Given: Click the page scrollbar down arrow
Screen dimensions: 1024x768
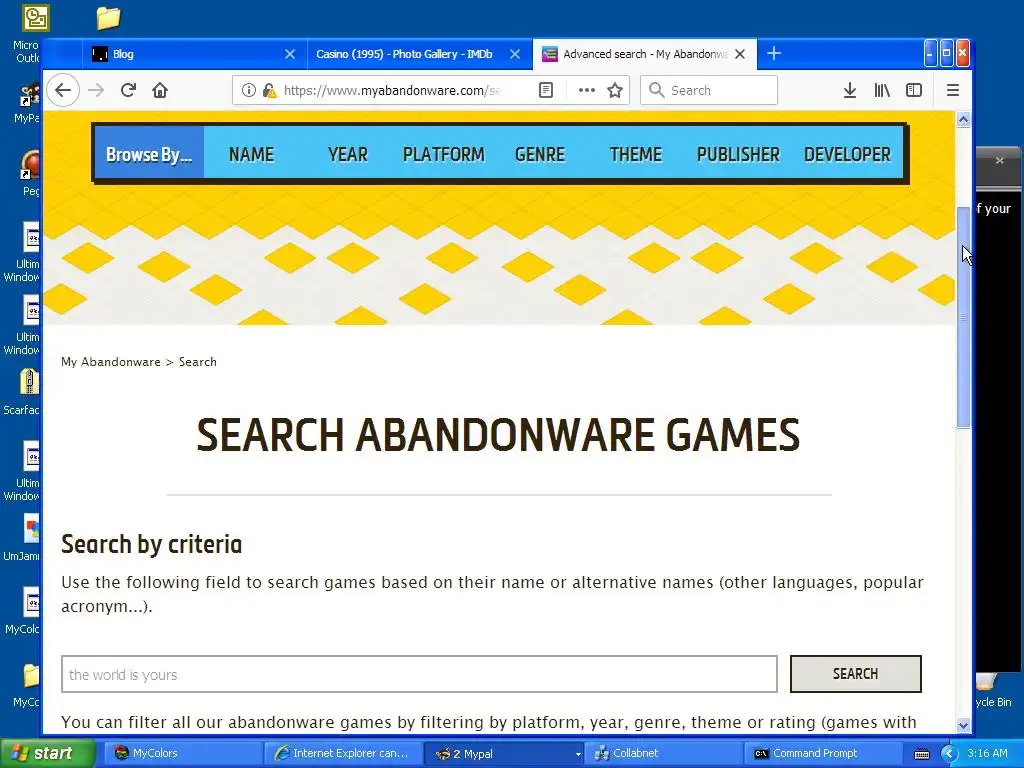Looking at the screenshot, I should pos(963,725).
